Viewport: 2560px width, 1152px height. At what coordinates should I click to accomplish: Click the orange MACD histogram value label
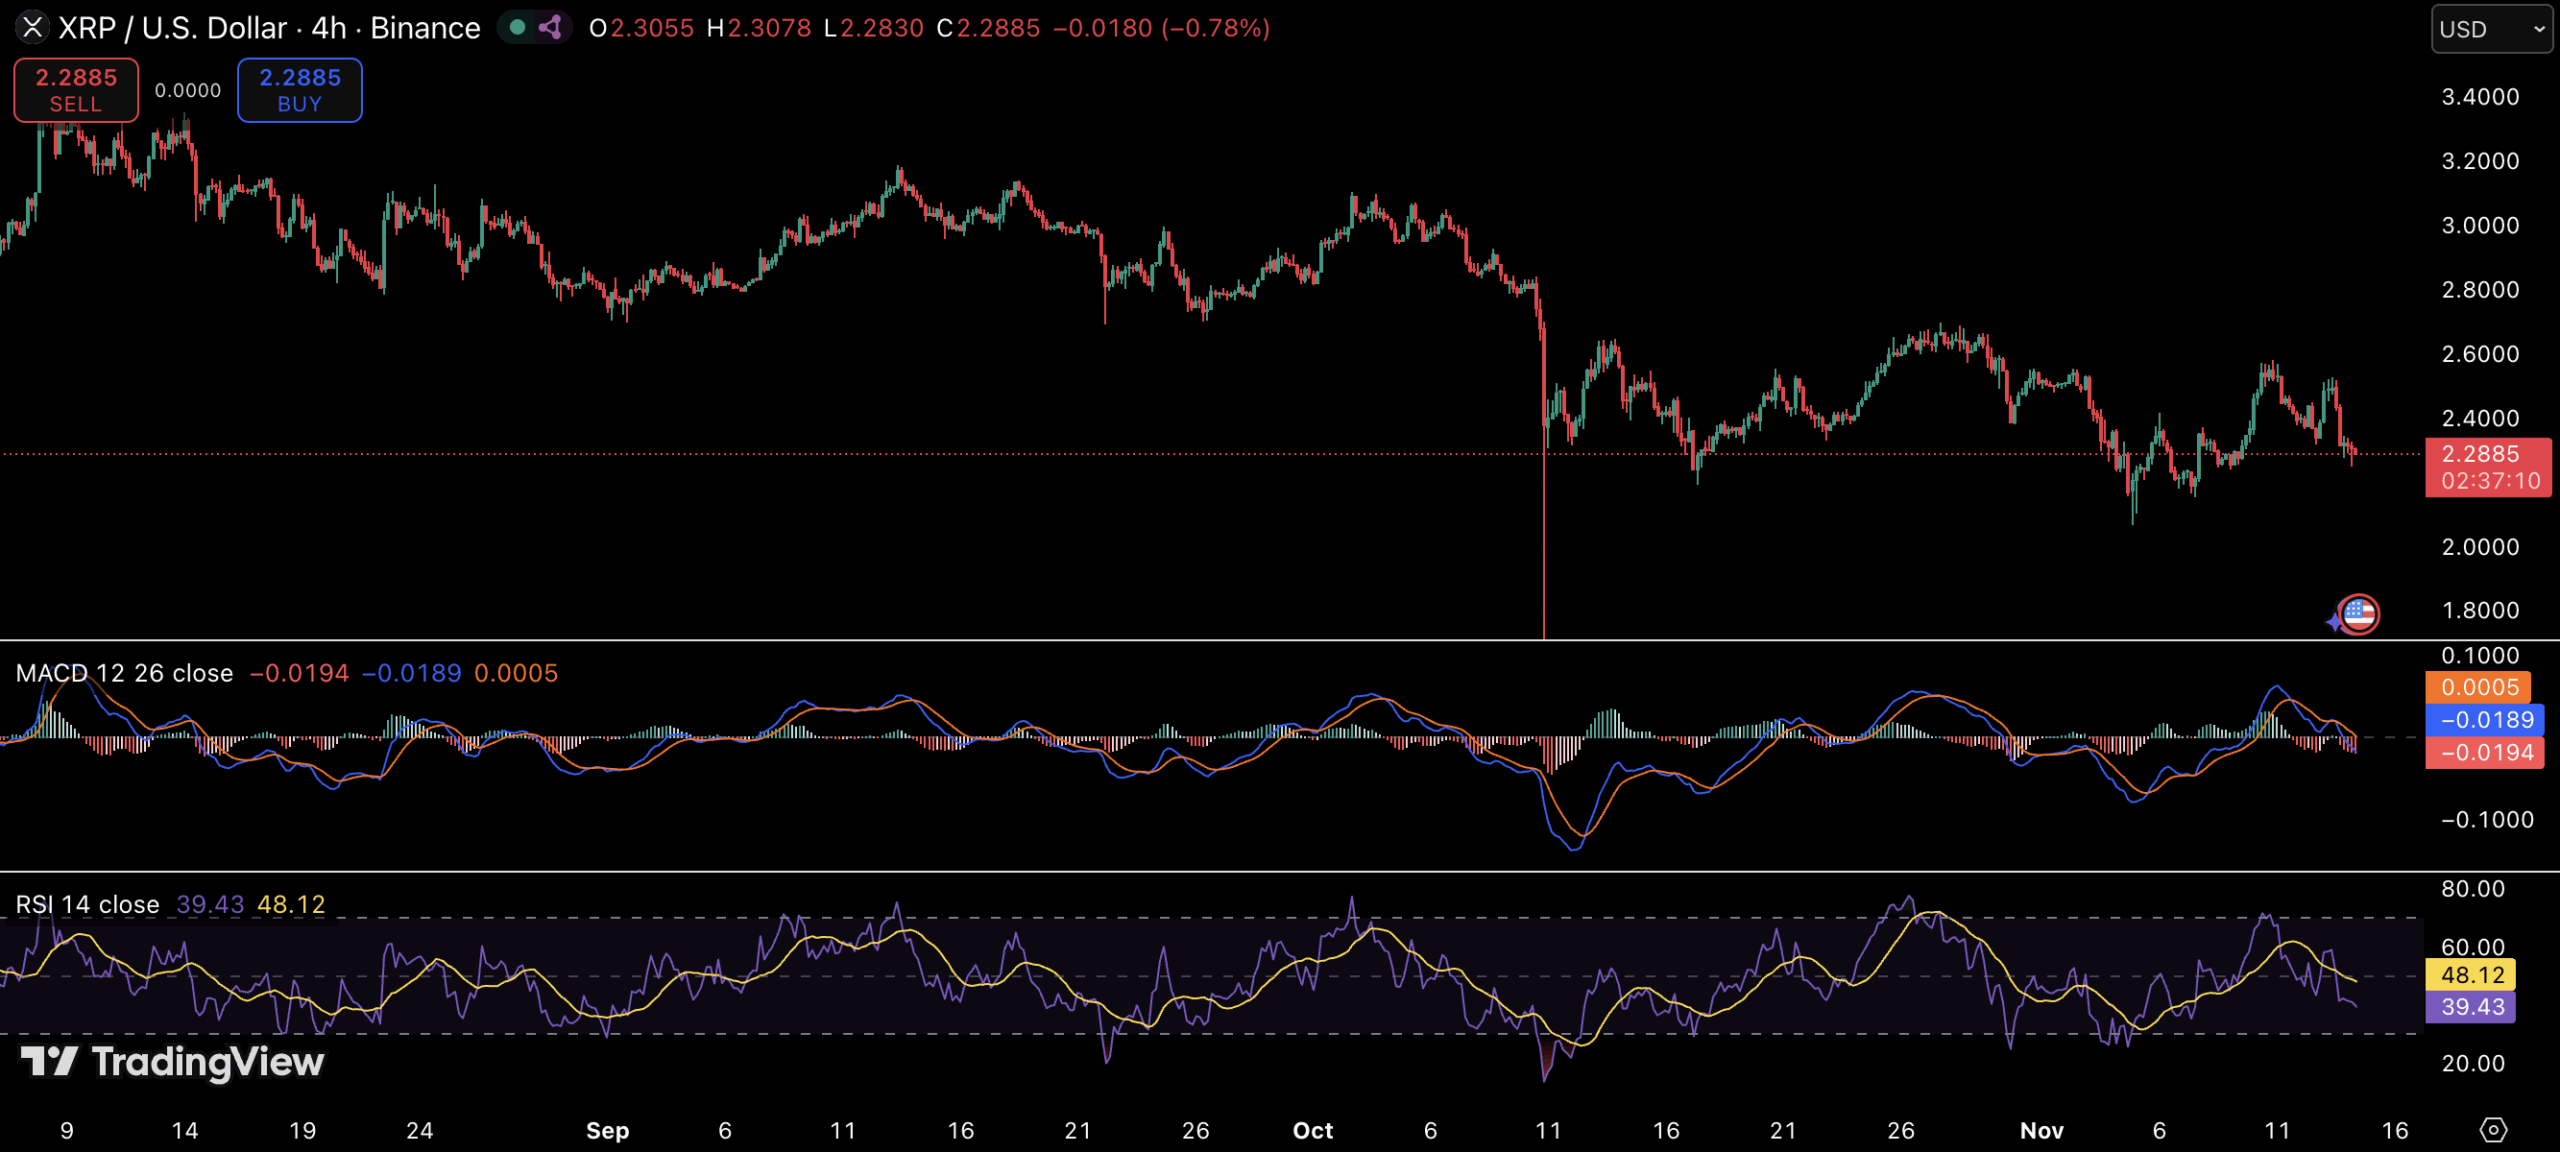click(2479, 687)
